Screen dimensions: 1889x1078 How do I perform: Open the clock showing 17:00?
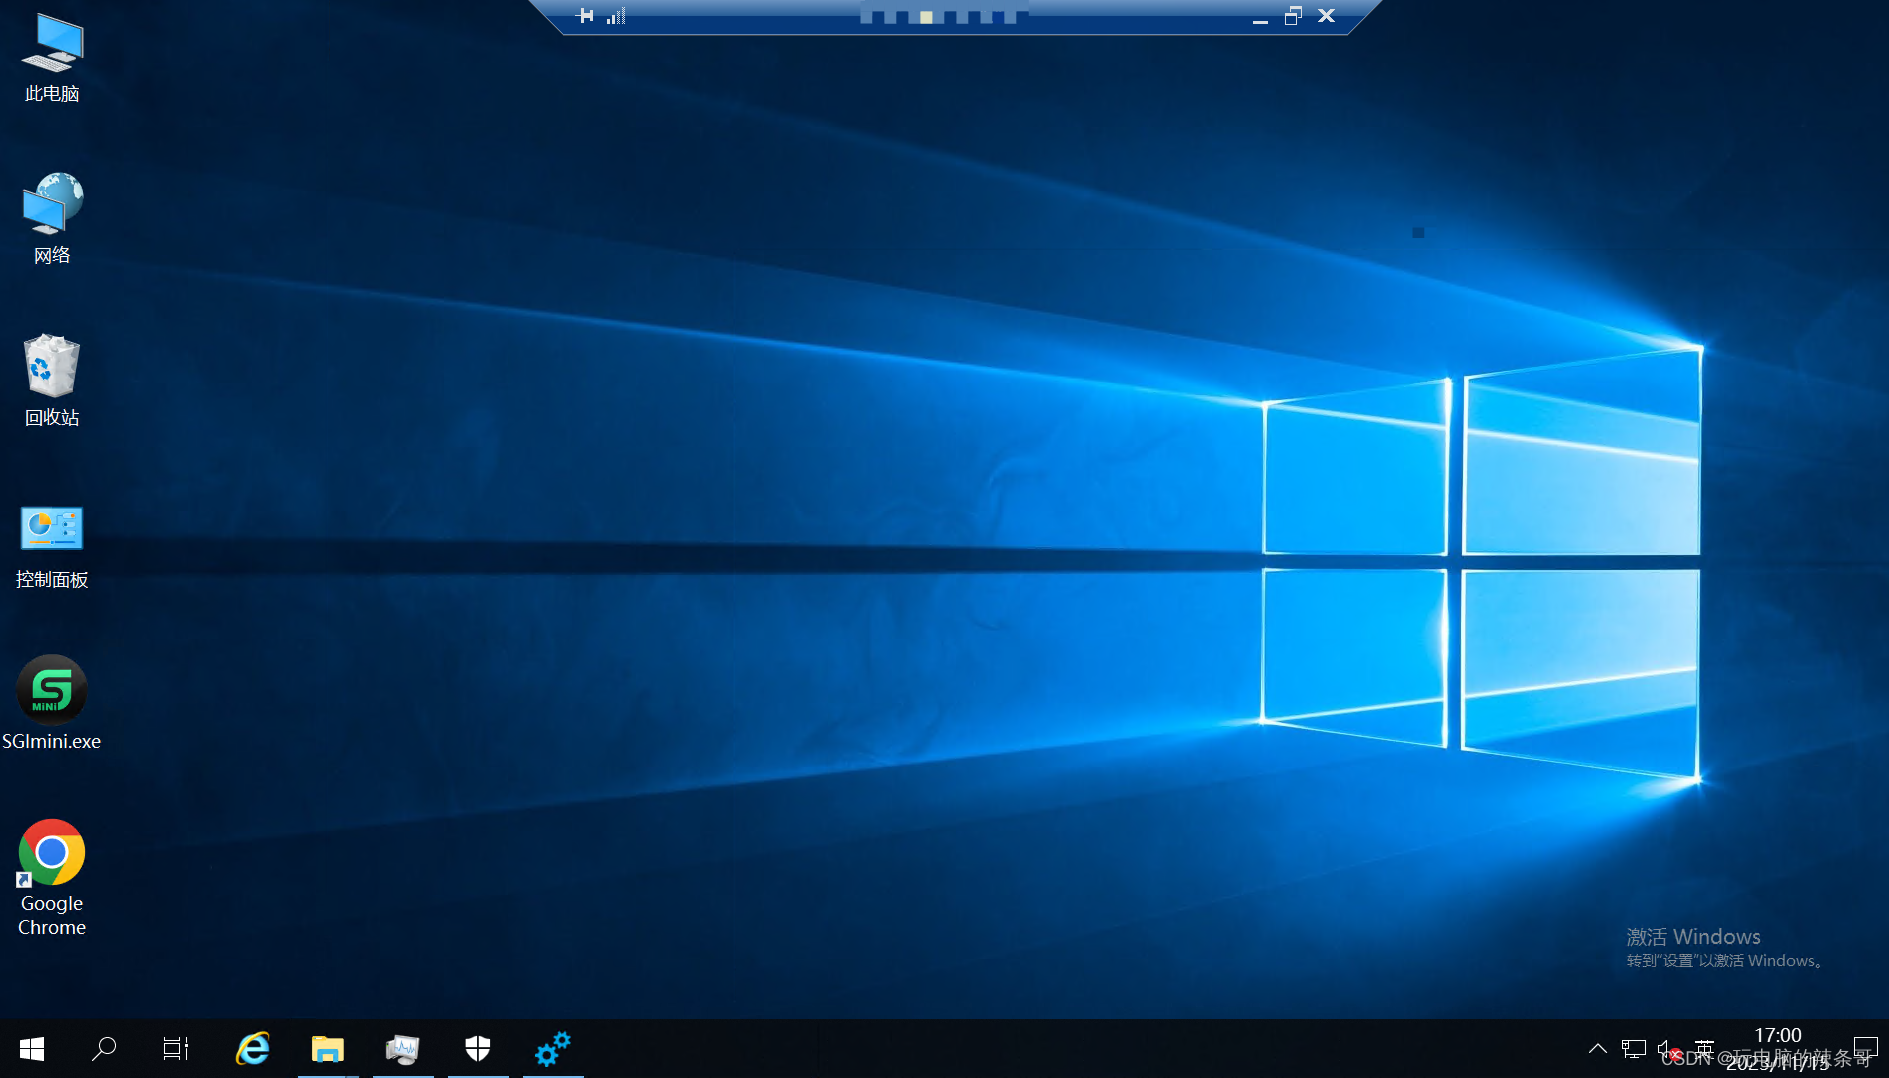(1778, 1049)
